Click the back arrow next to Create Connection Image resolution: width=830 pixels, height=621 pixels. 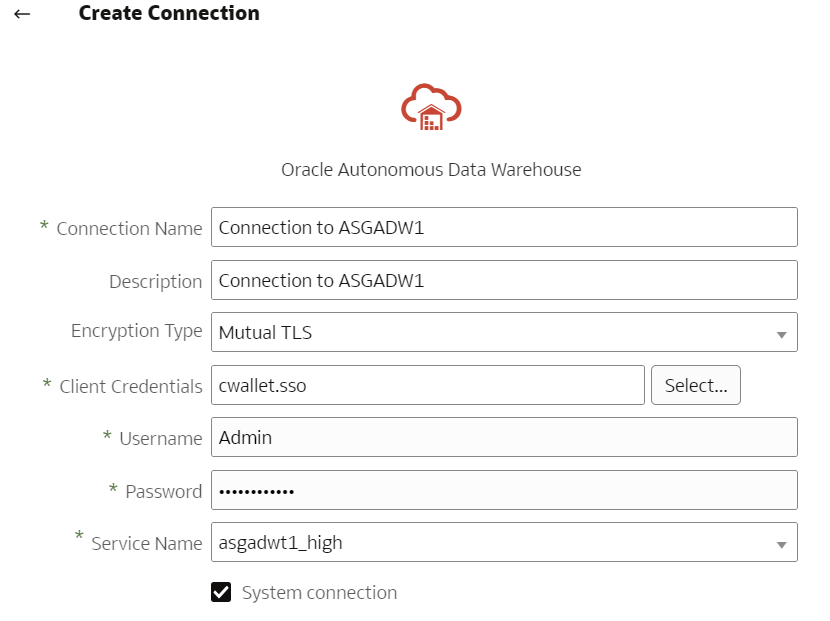click(22, 14)
